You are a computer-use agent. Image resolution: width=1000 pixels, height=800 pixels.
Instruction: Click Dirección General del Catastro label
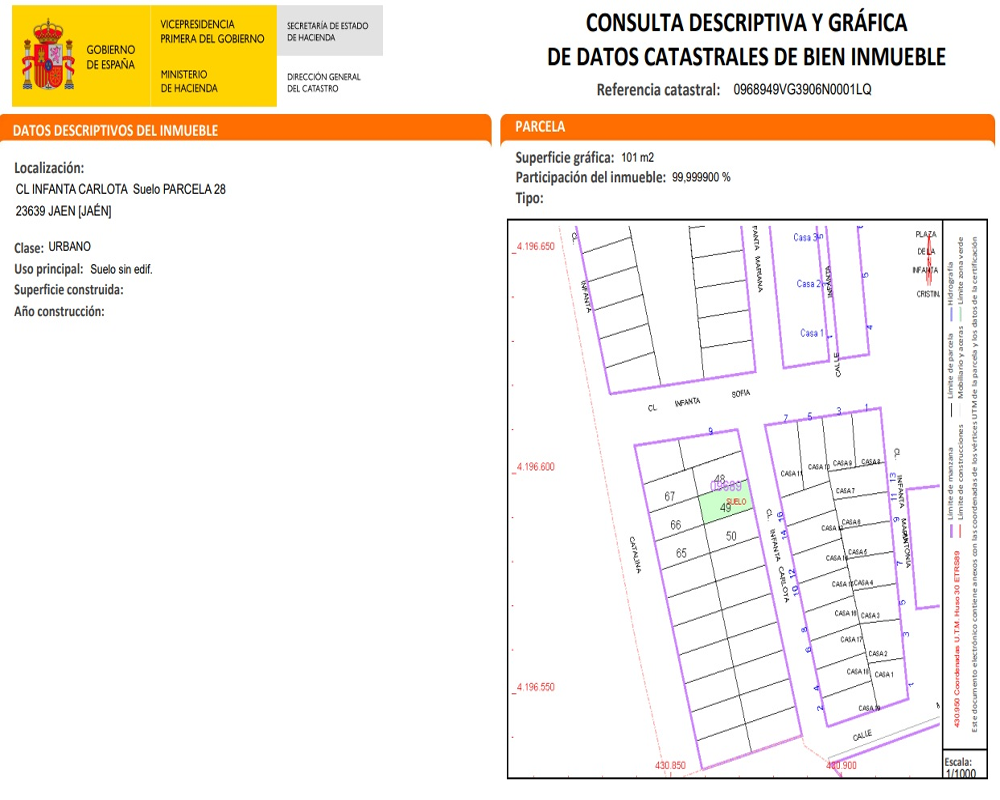pos(324,82)
